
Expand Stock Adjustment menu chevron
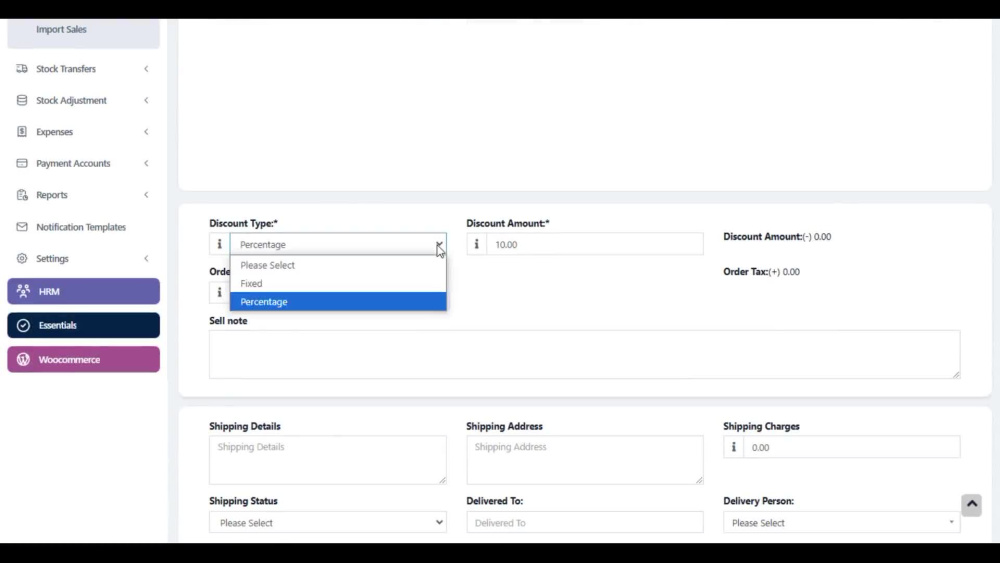[146, 100]
